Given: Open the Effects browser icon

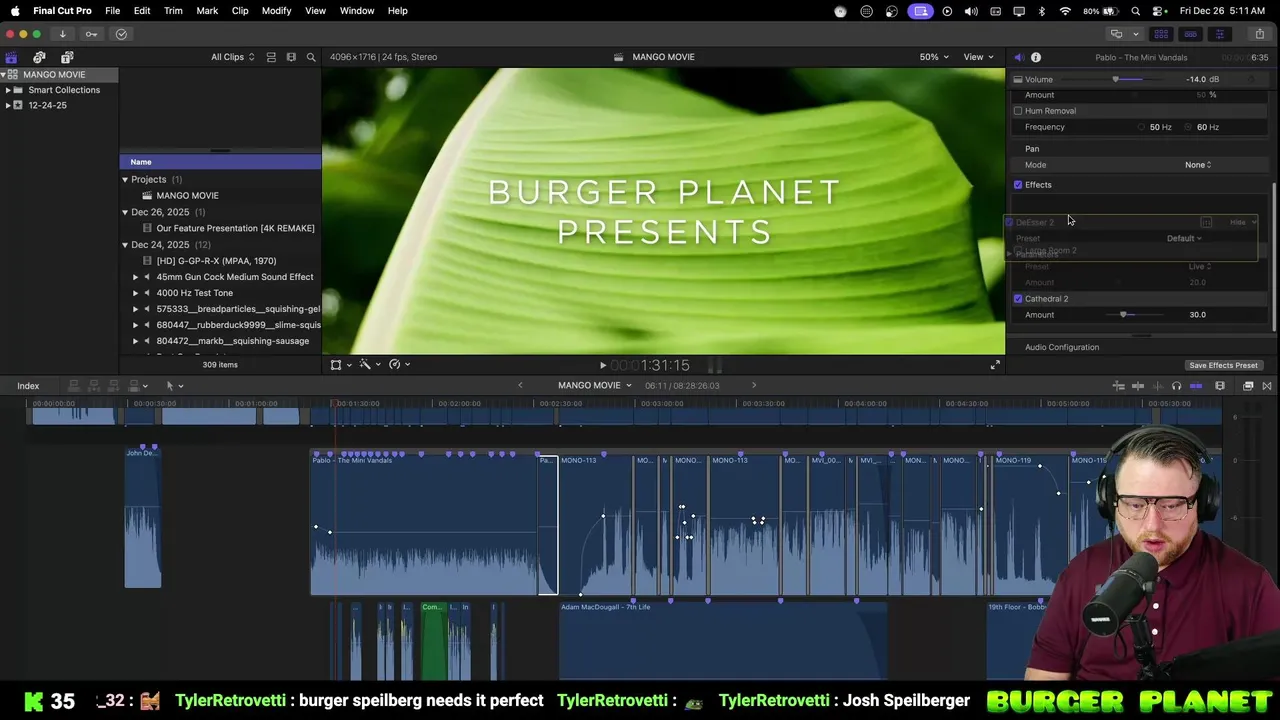Looking at the screenshot, I should coord(1248,386).
